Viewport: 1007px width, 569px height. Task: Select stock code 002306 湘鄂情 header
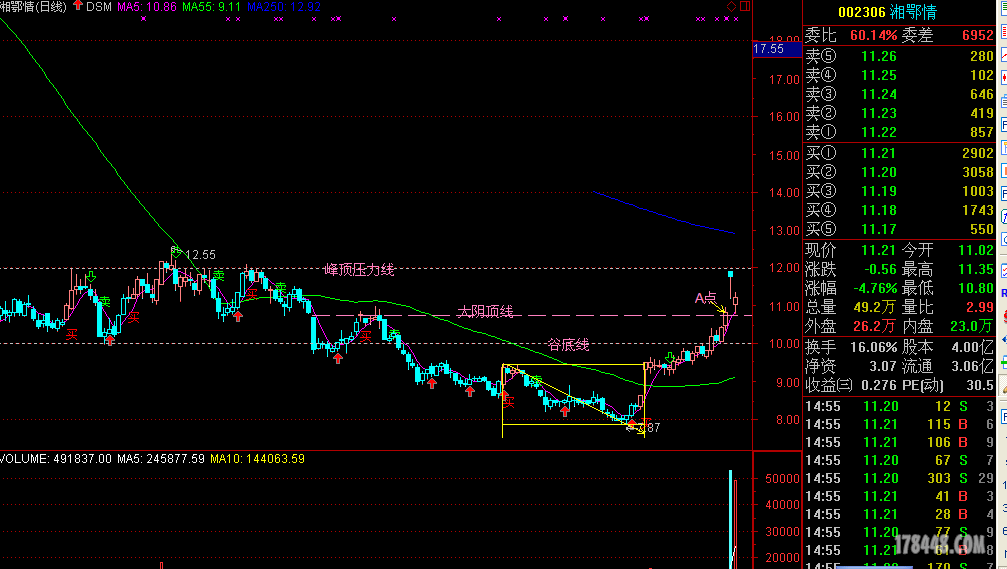[887, 12]
